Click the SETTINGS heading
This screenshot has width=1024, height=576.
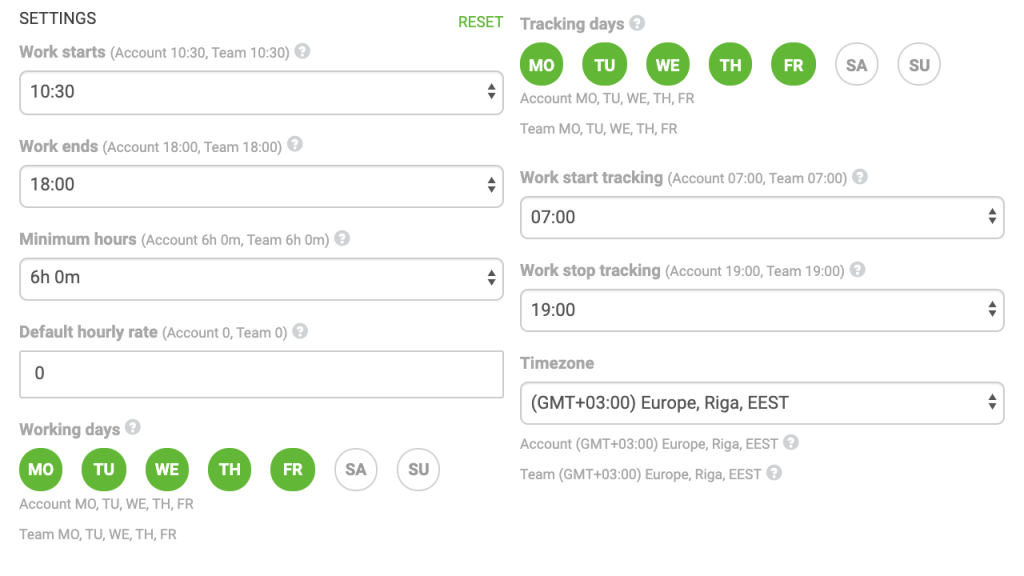click(58, 18)
